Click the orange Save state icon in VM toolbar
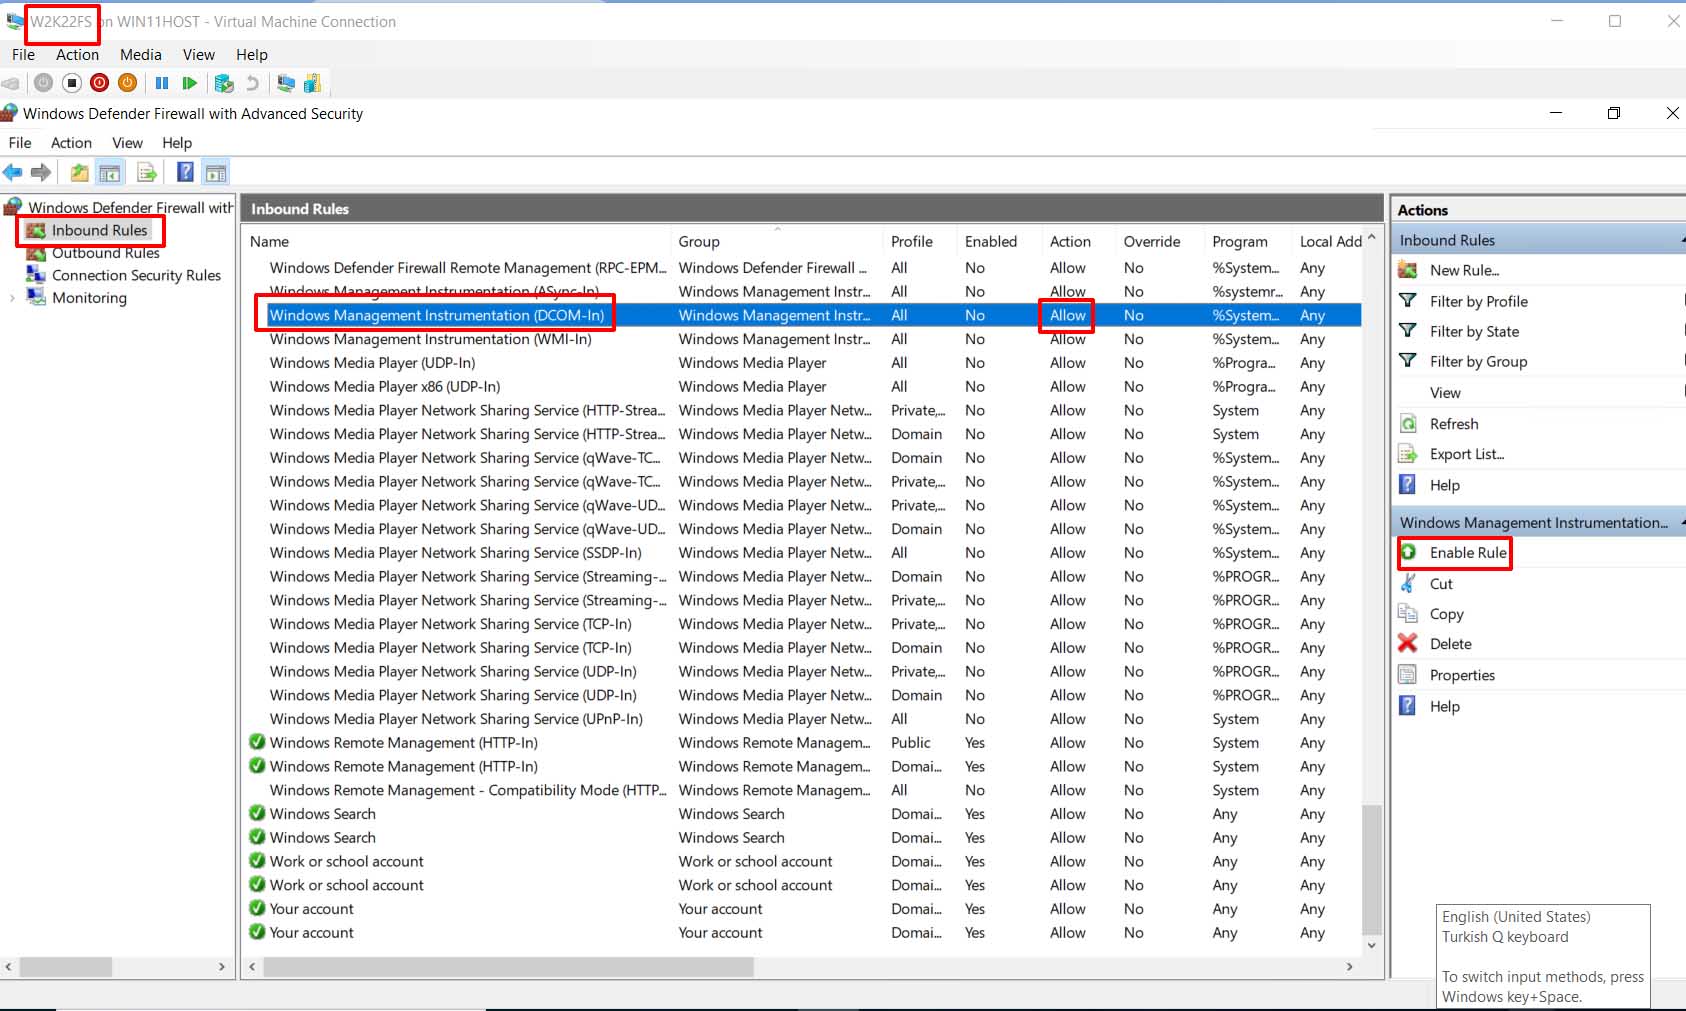 (x=127, y=83)
